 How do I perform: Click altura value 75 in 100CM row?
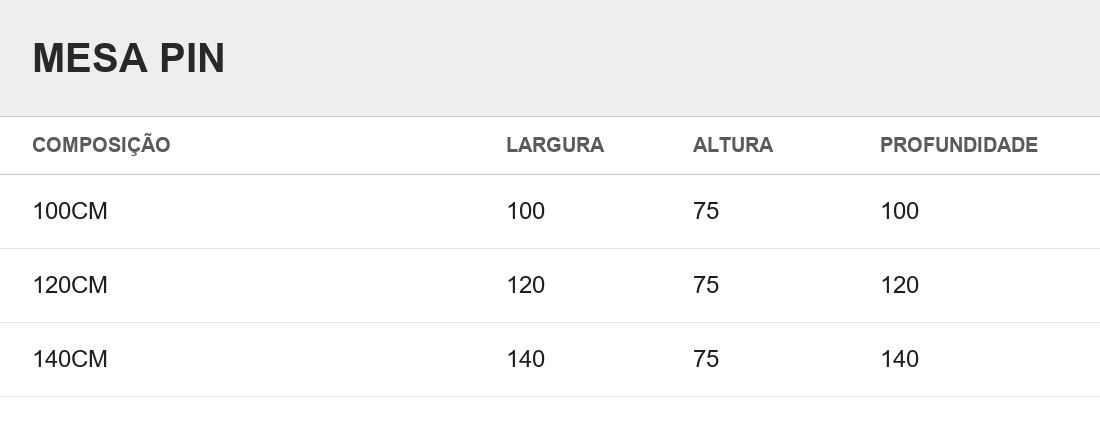[x=706, y=211]
